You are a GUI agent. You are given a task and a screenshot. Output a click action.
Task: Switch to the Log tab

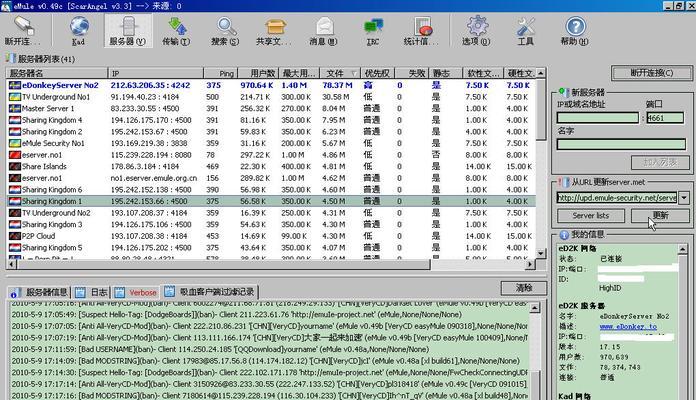point(91,292)
